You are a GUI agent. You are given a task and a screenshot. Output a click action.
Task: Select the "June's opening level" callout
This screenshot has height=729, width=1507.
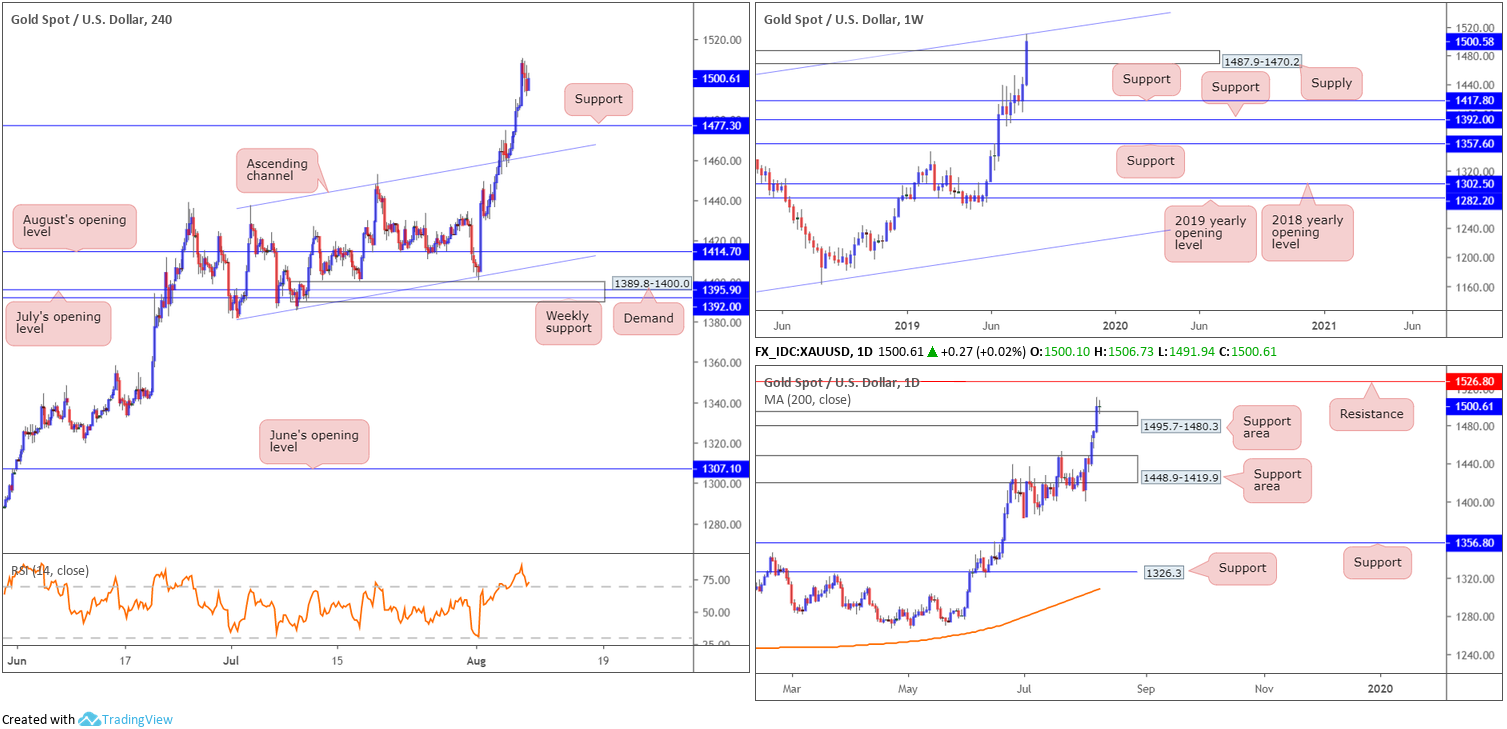(x=314, y=441)
